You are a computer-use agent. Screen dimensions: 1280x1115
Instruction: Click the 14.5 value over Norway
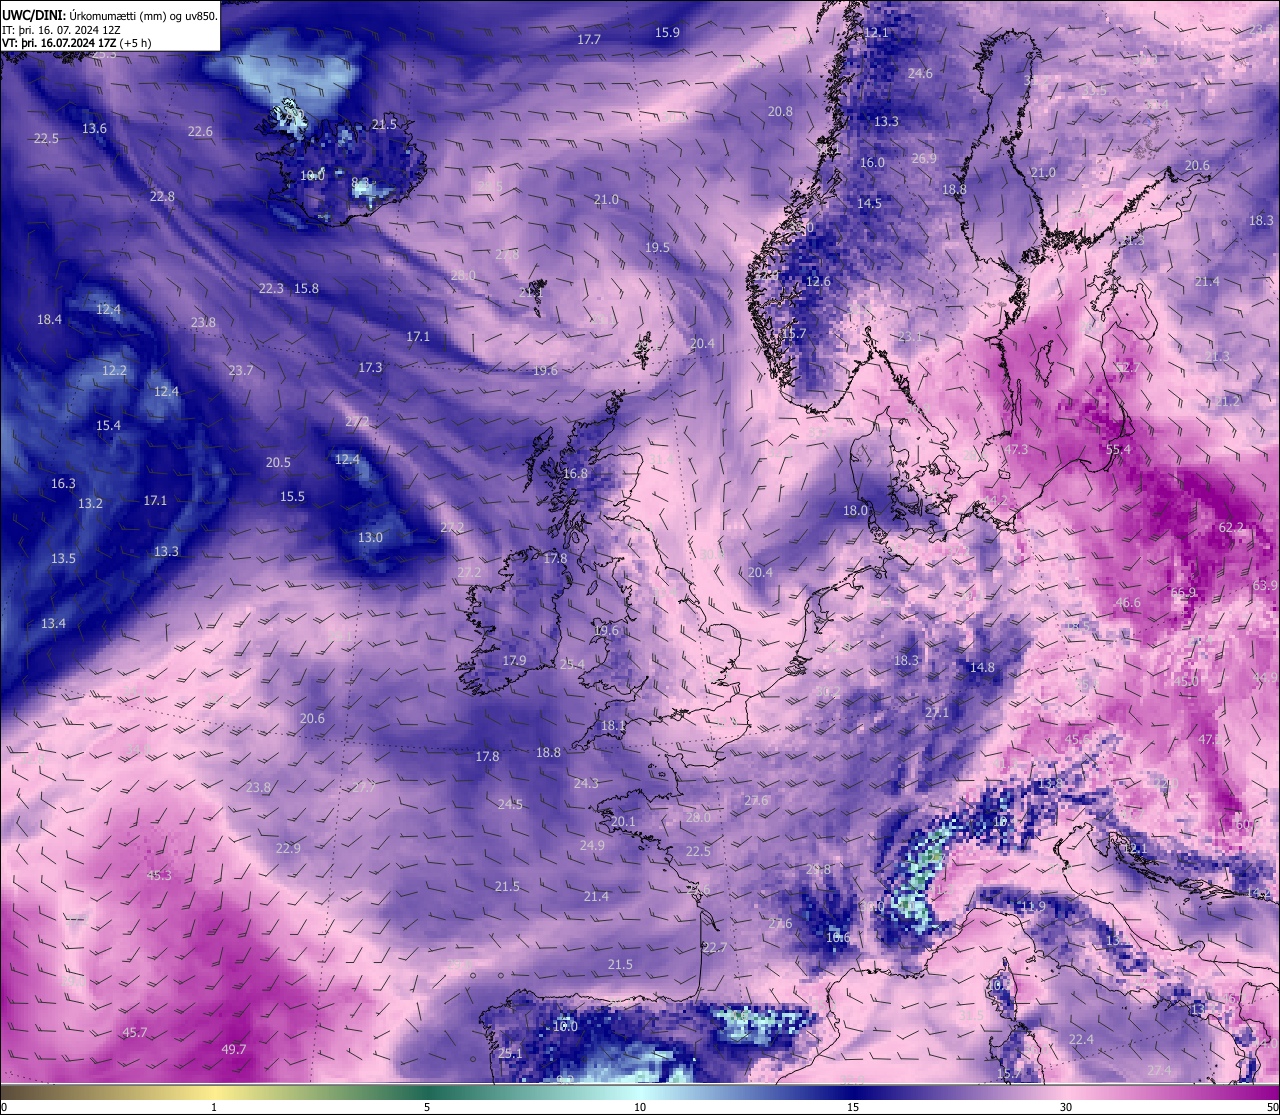click(x=869, y=204)
